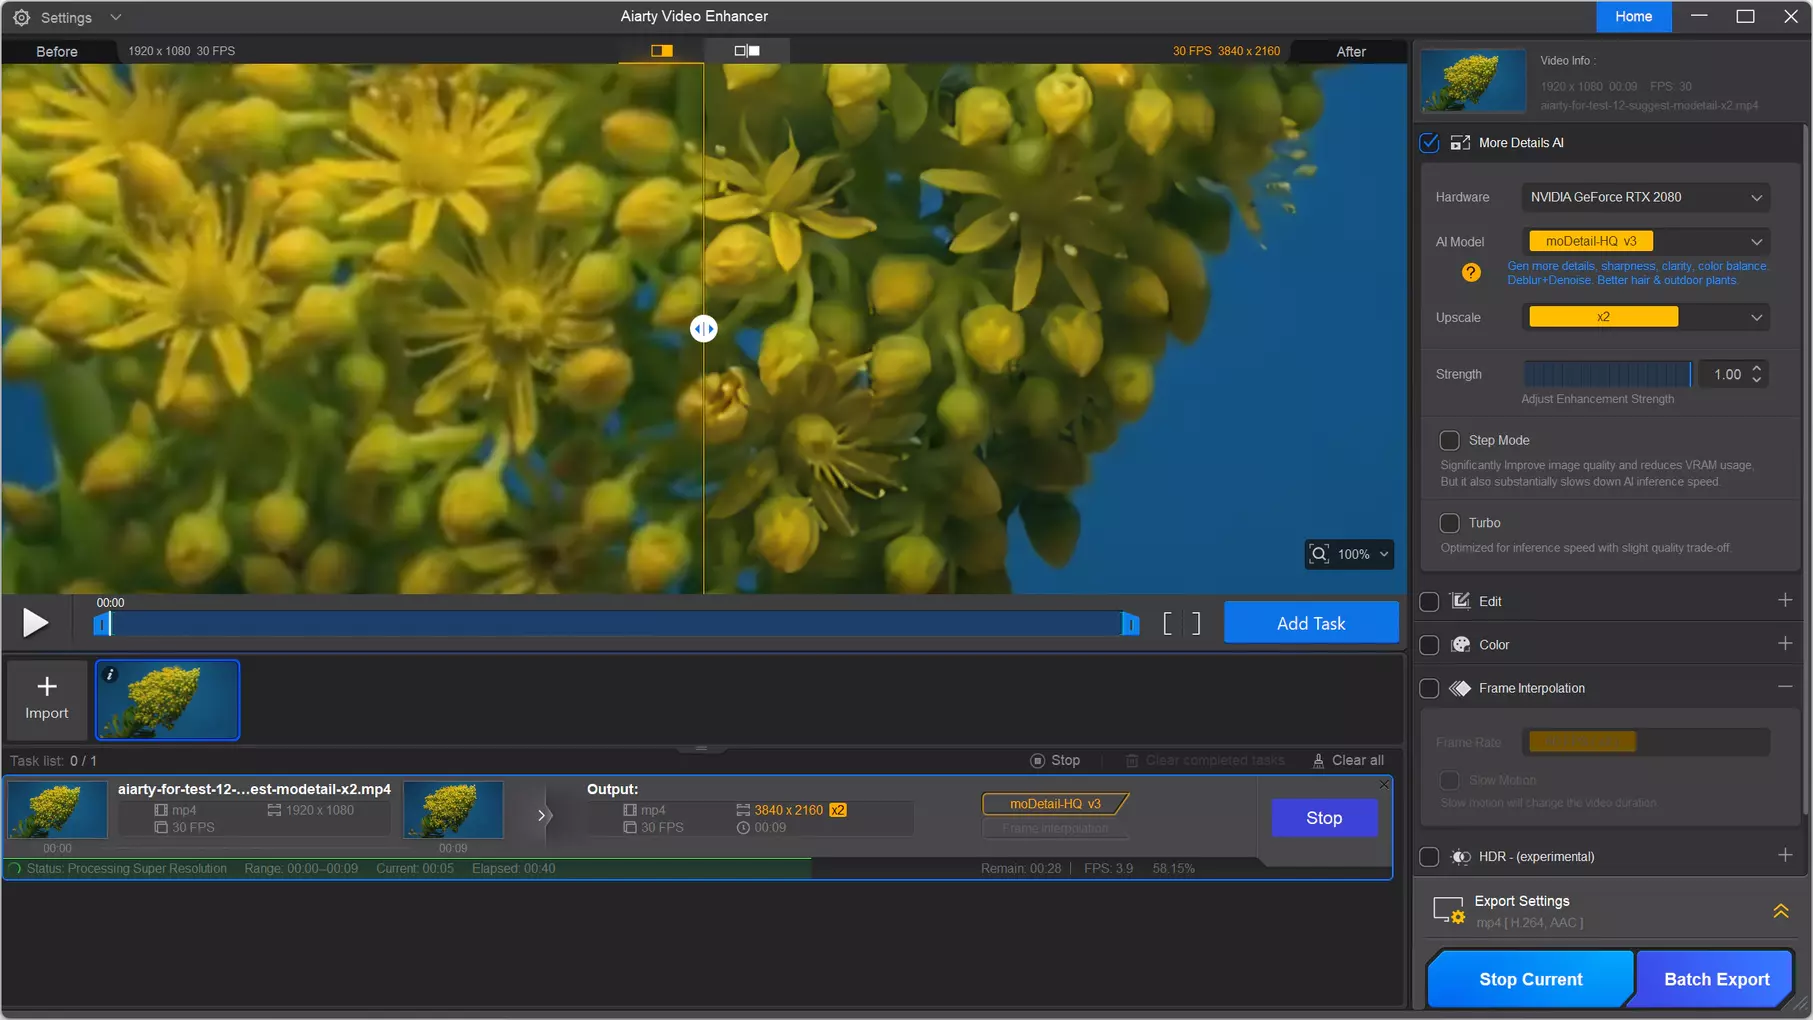This screenshot has width=1813, height=1020.
Task: Click the Stop Current button
Action: point(1530,980)
